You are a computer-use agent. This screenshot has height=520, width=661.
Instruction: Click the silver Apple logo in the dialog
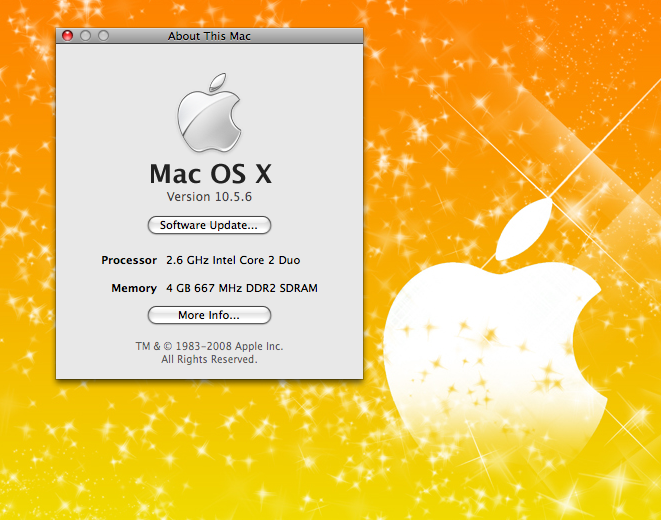point(209,113)
